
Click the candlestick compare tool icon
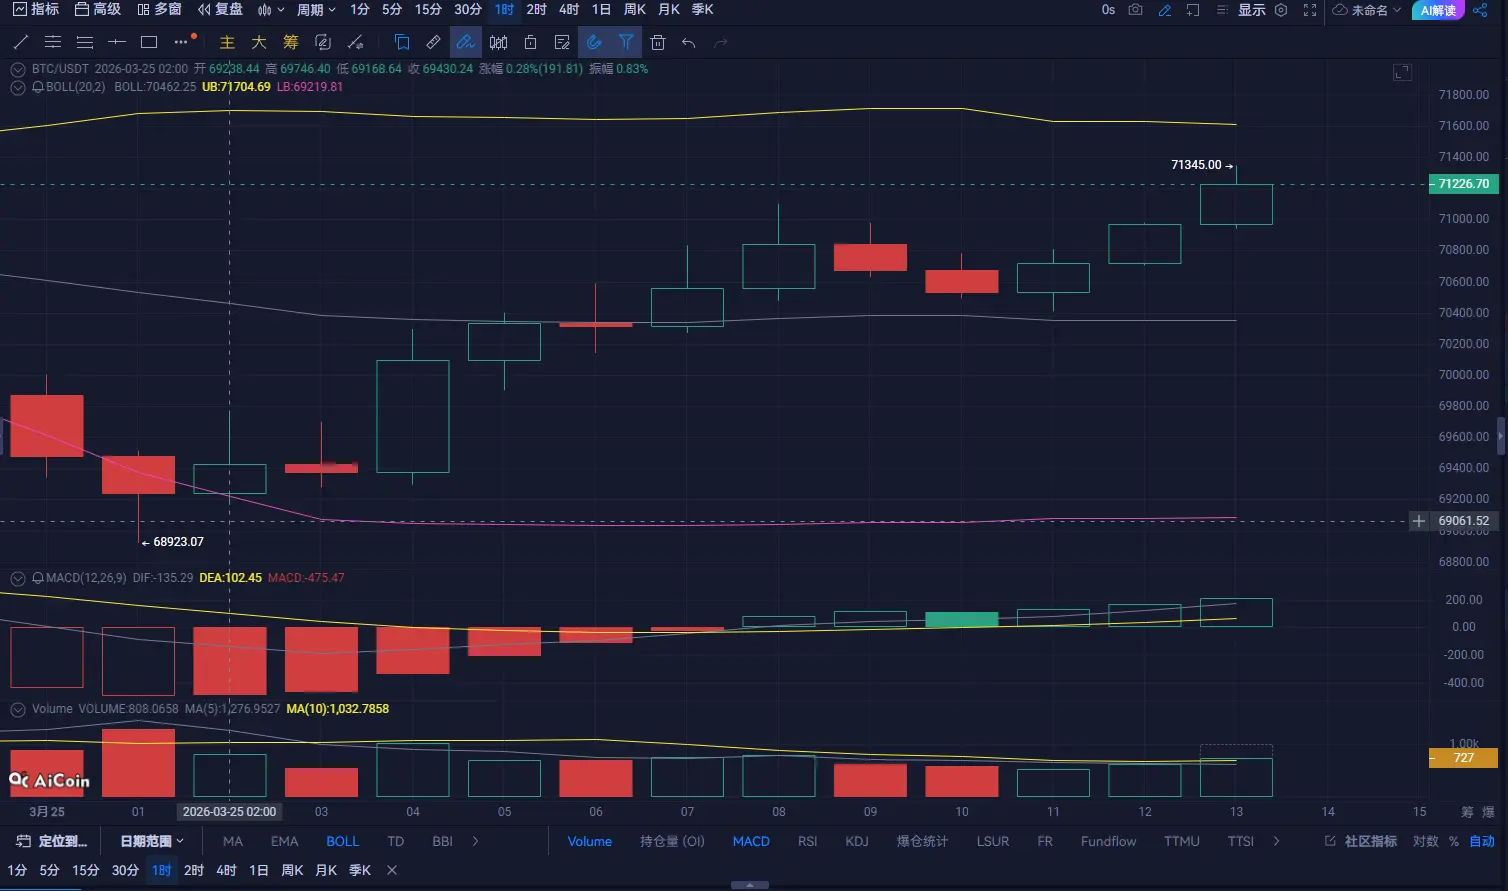[x=498, y=42]
